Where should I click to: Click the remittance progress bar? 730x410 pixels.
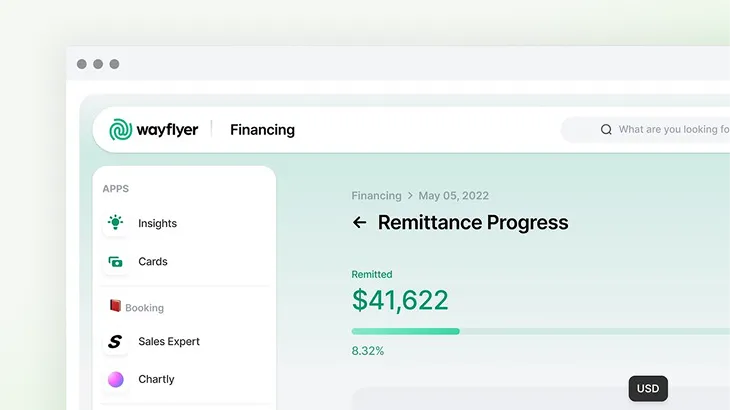click(540, 331)
